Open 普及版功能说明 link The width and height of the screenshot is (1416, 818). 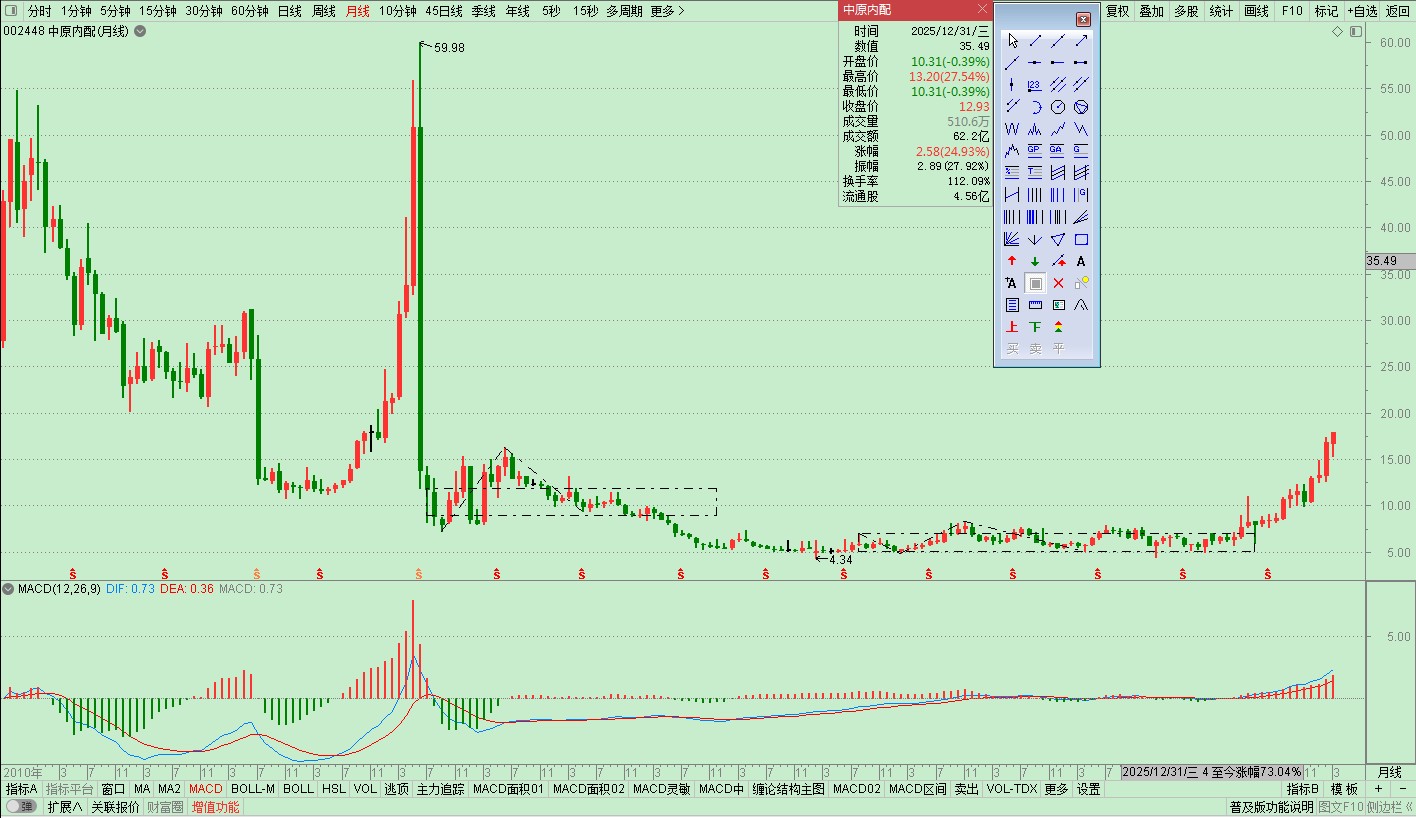1271,807
